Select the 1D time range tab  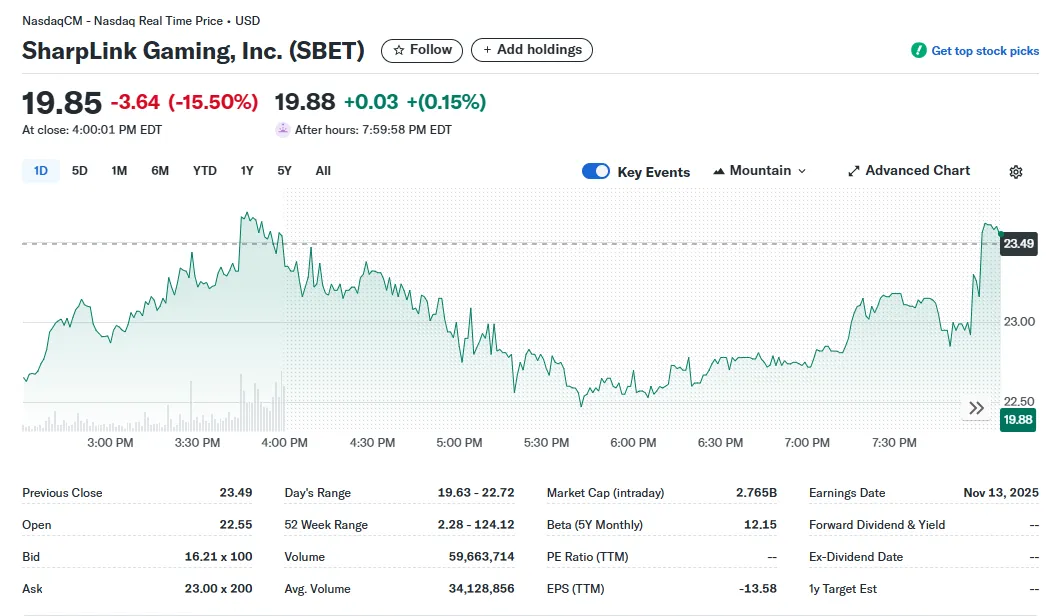[x=41, y=171]
